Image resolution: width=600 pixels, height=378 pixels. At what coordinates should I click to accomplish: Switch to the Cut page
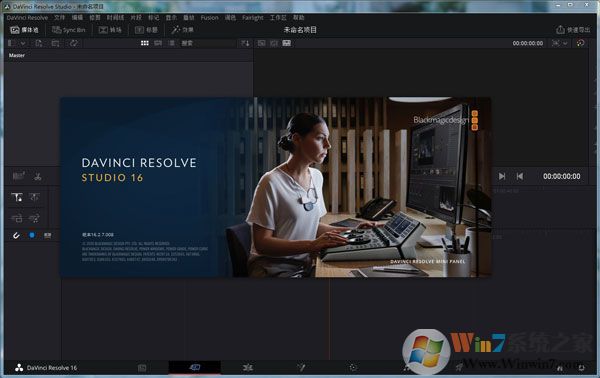(x=195, y=367)
